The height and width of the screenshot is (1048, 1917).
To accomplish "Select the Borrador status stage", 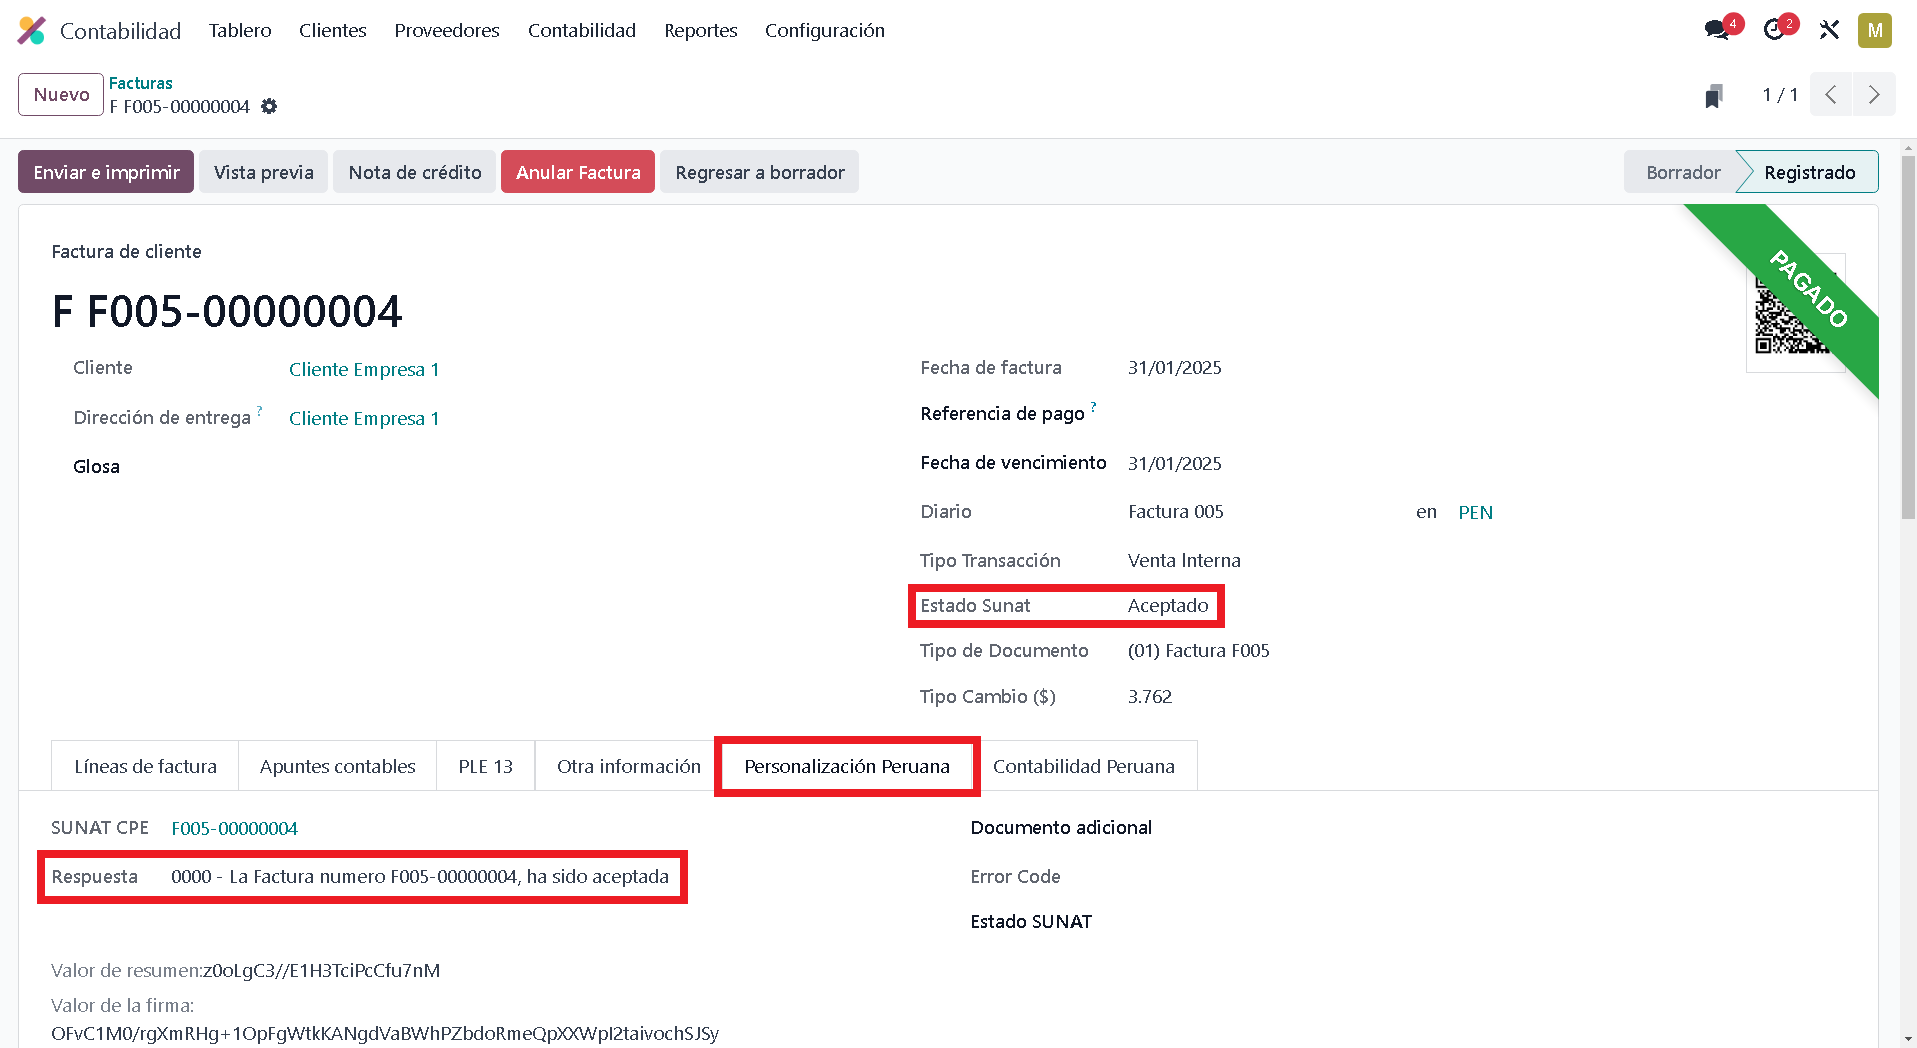I will click(1682, 172).
